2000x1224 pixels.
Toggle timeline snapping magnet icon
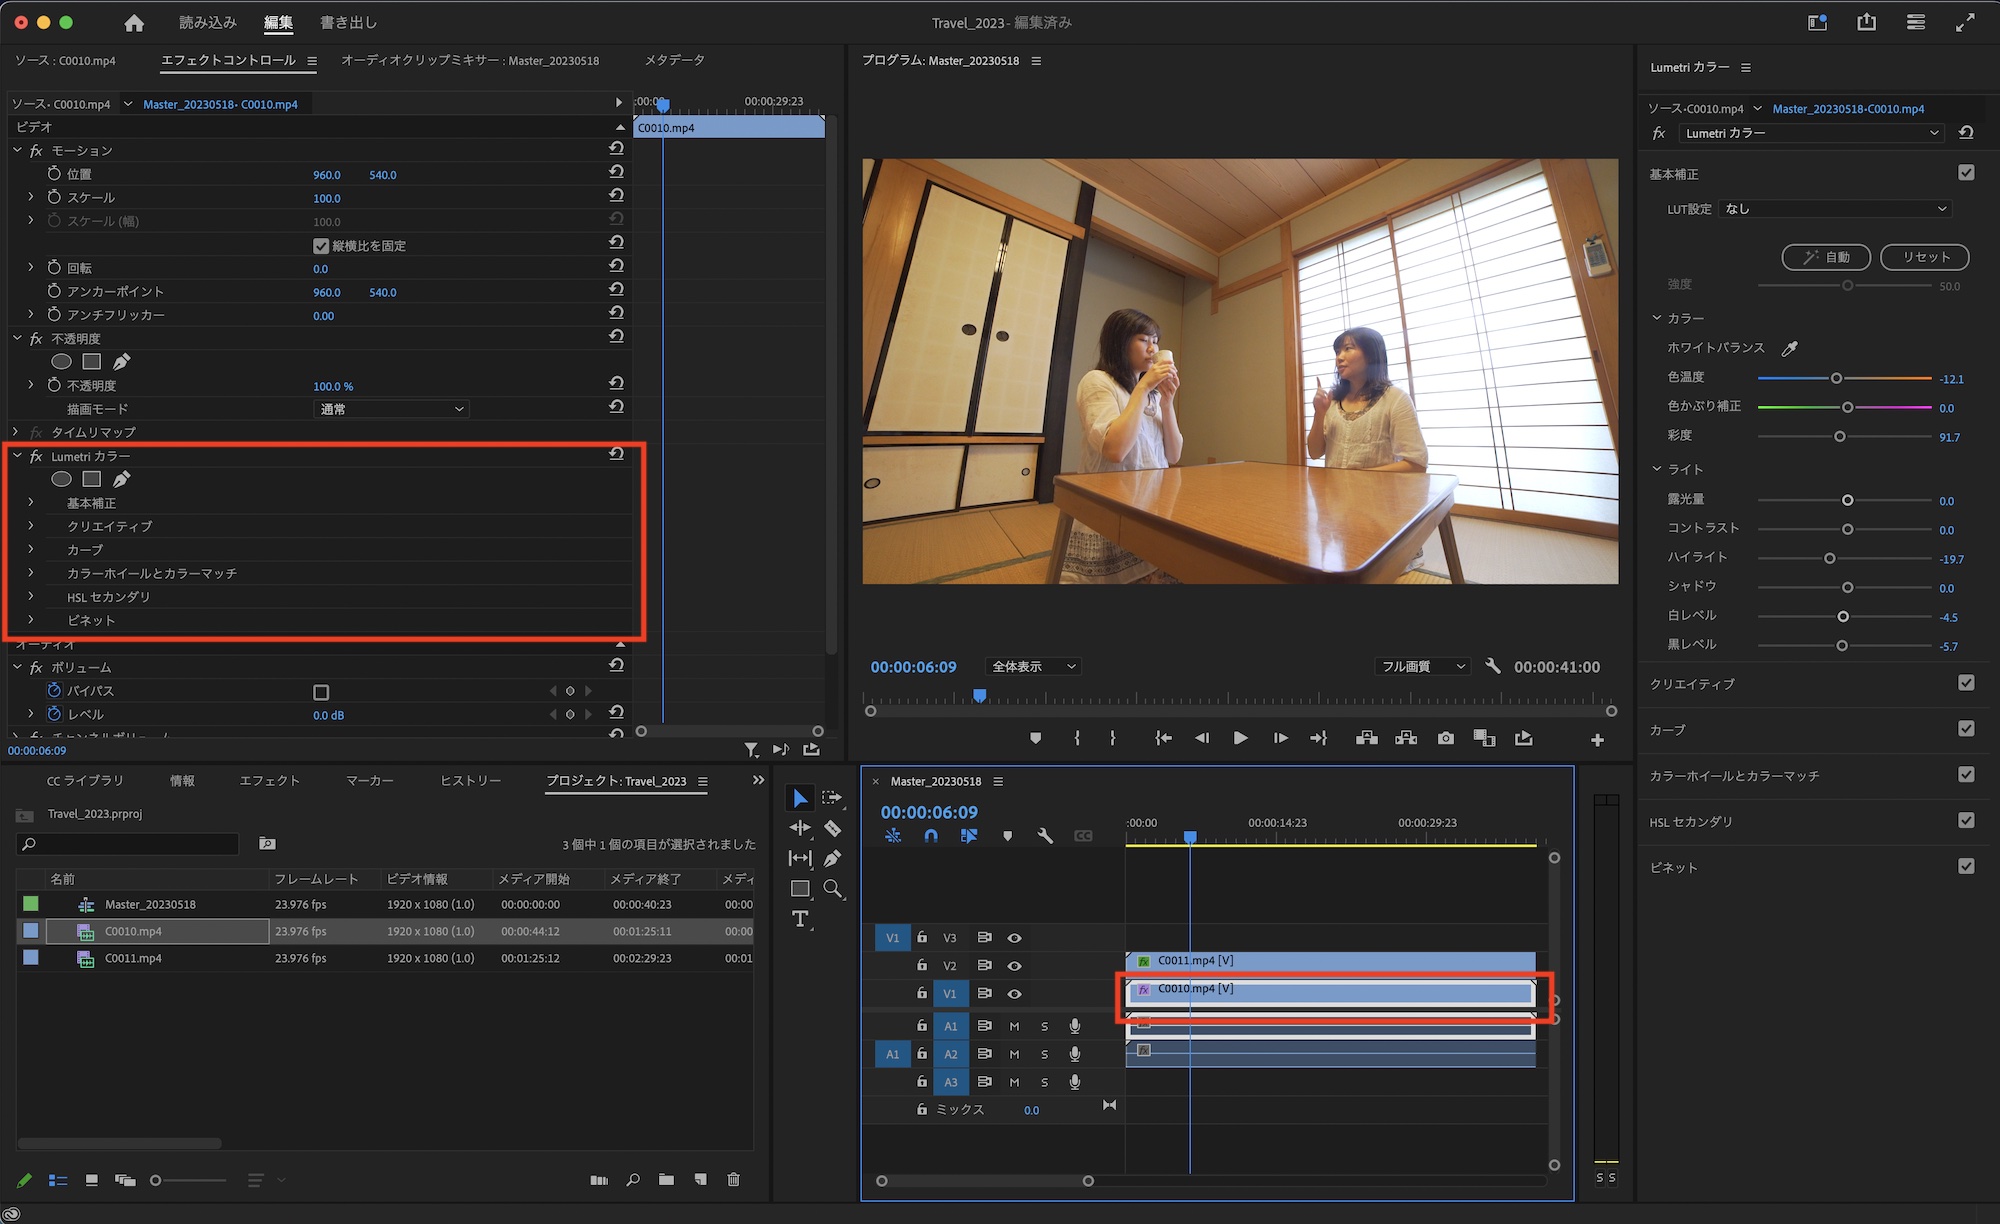pos(931,836)
